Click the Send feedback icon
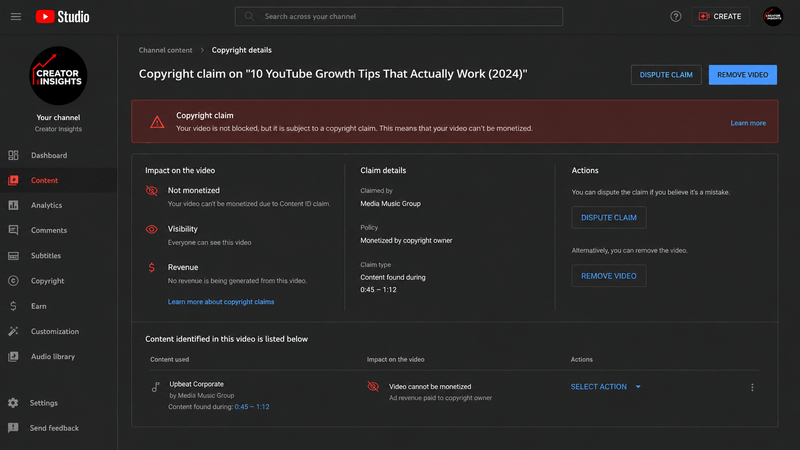Image resolution: width=800 pixels, height=450 pixels. click(x=13, y=428)
